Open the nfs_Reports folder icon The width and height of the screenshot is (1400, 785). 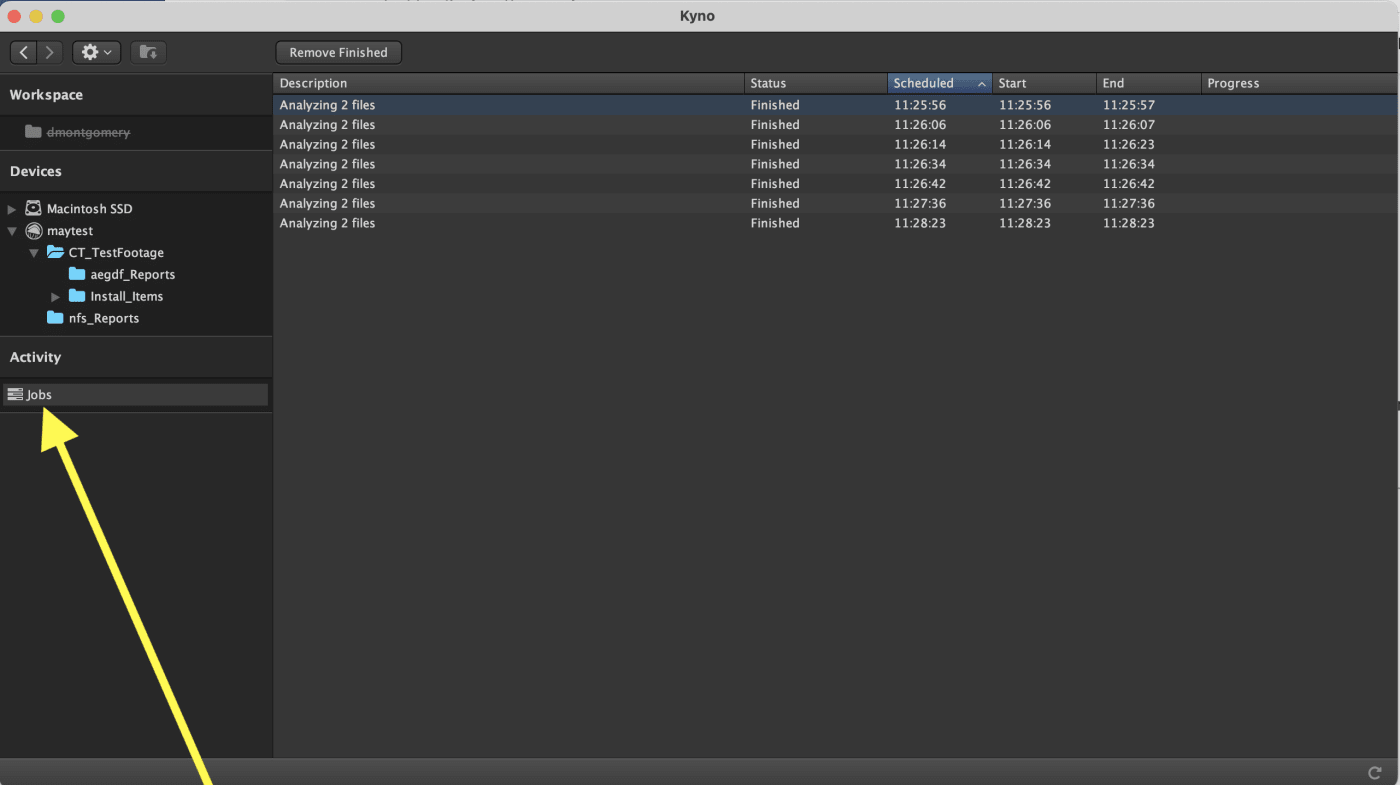55,318
